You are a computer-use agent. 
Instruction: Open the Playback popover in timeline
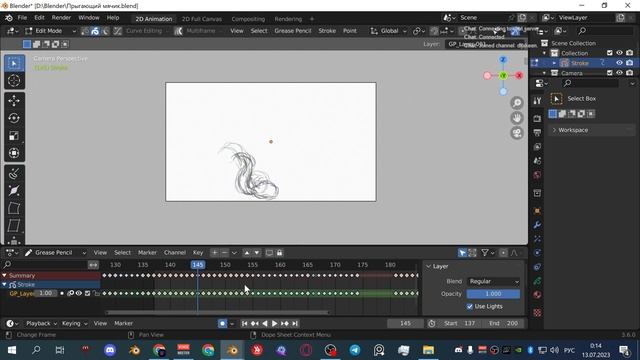coord(41,324)
